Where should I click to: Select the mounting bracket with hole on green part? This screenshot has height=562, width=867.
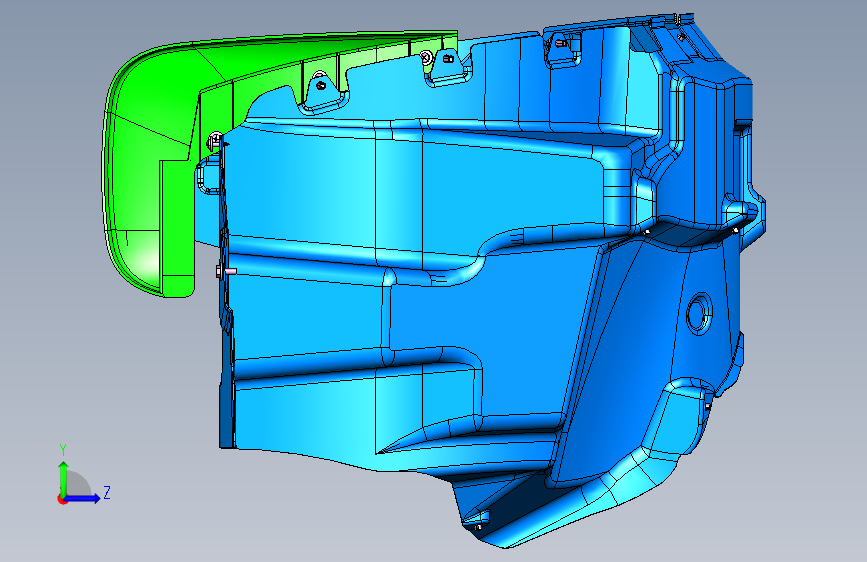pyautogui.click(x=322, y=92)
